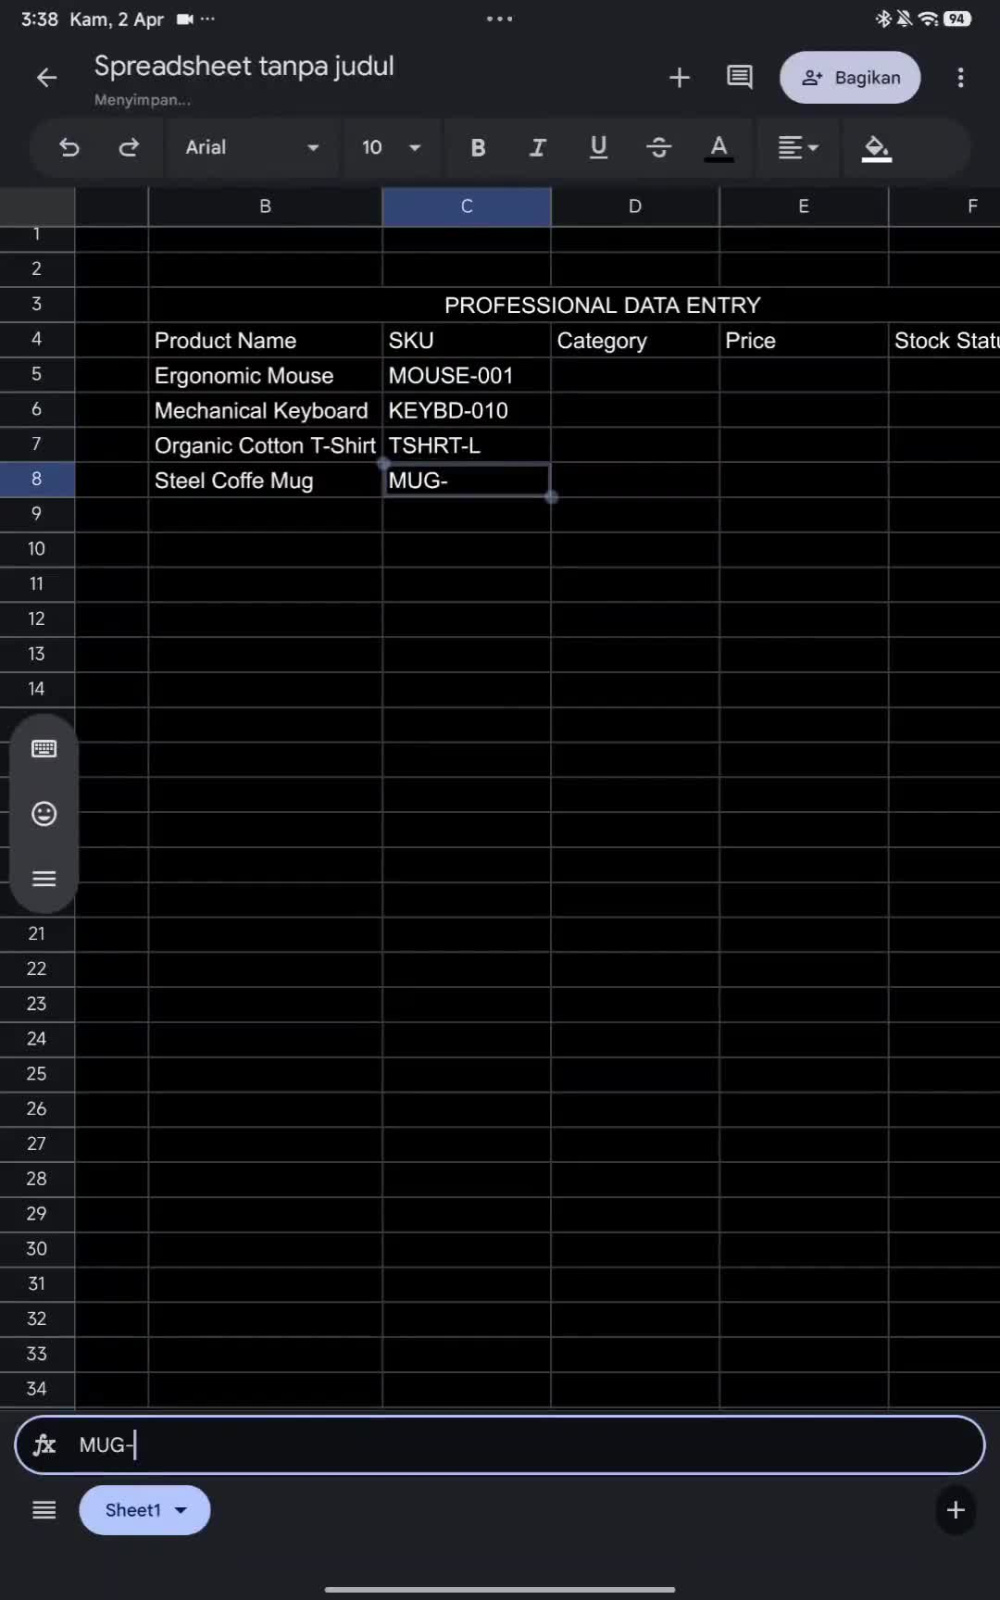Open the Sheet1 tab
1000x1600 pixels.
tap(145, 1510)
